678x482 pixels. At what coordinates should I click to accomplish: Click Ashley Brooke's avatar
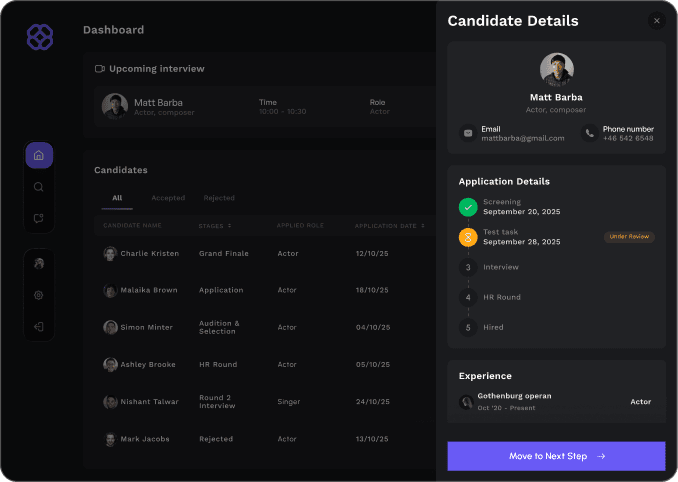click(x=110, y=364)
